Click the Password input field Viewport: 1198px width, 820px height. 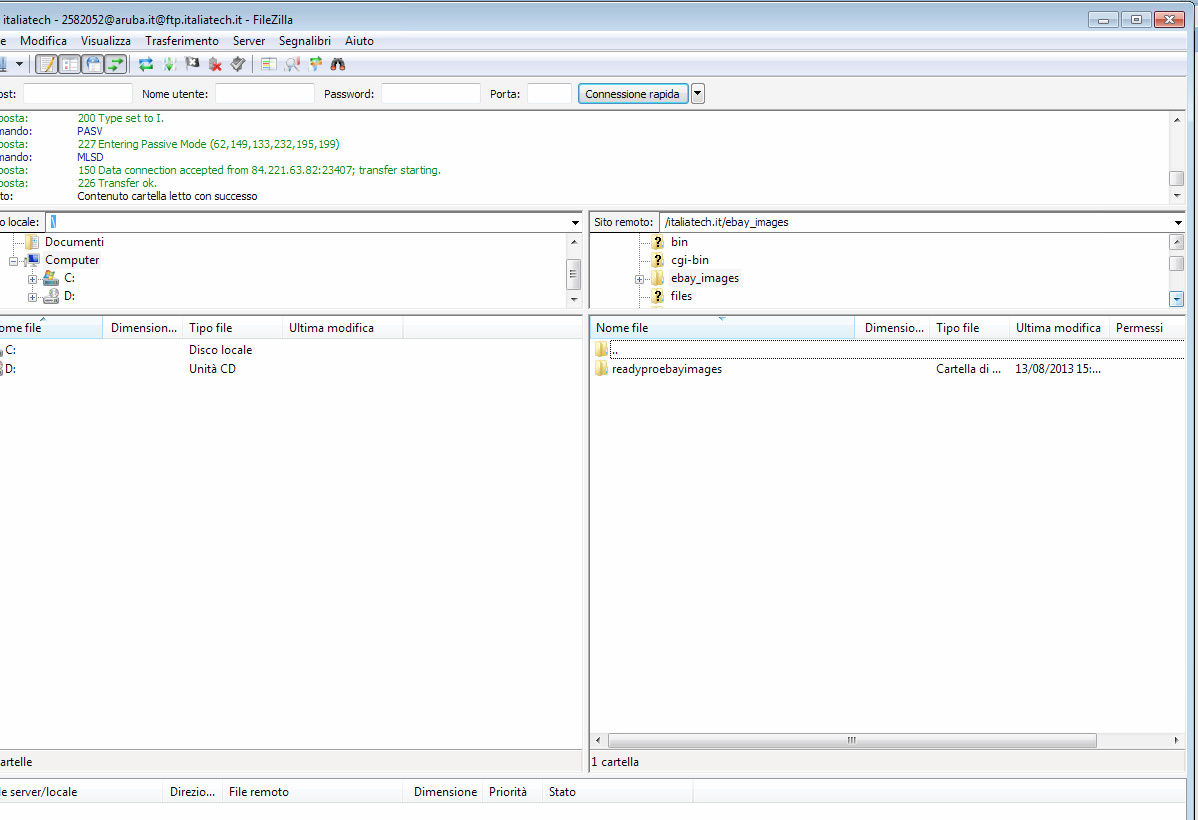[430, 94]
